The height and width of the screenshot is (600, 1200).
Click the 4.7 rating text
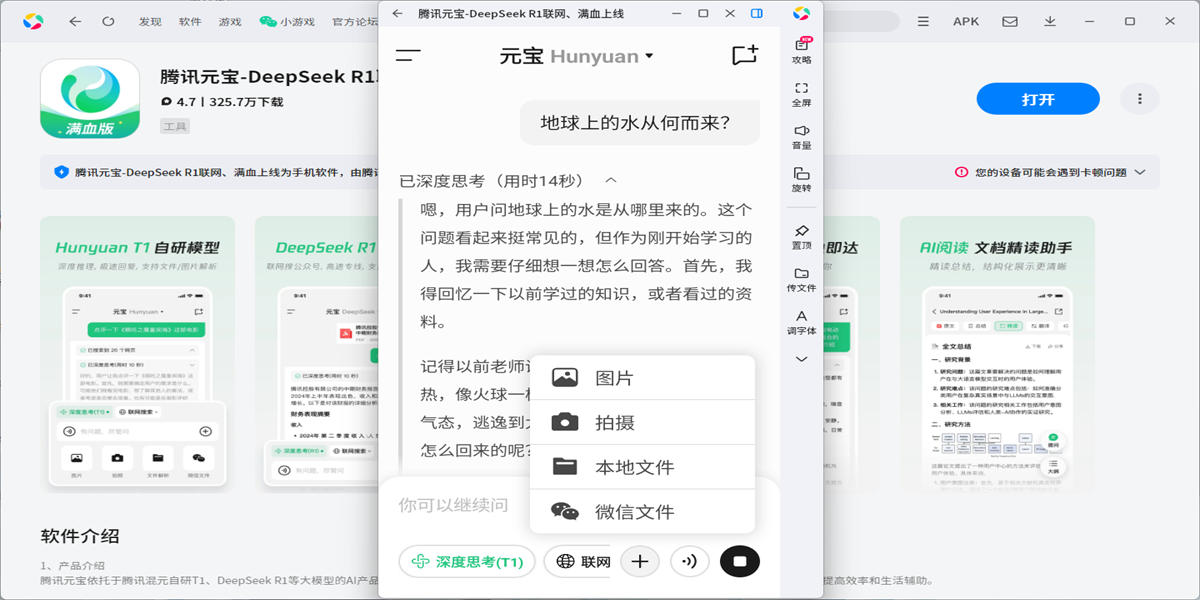click(187, 102)
